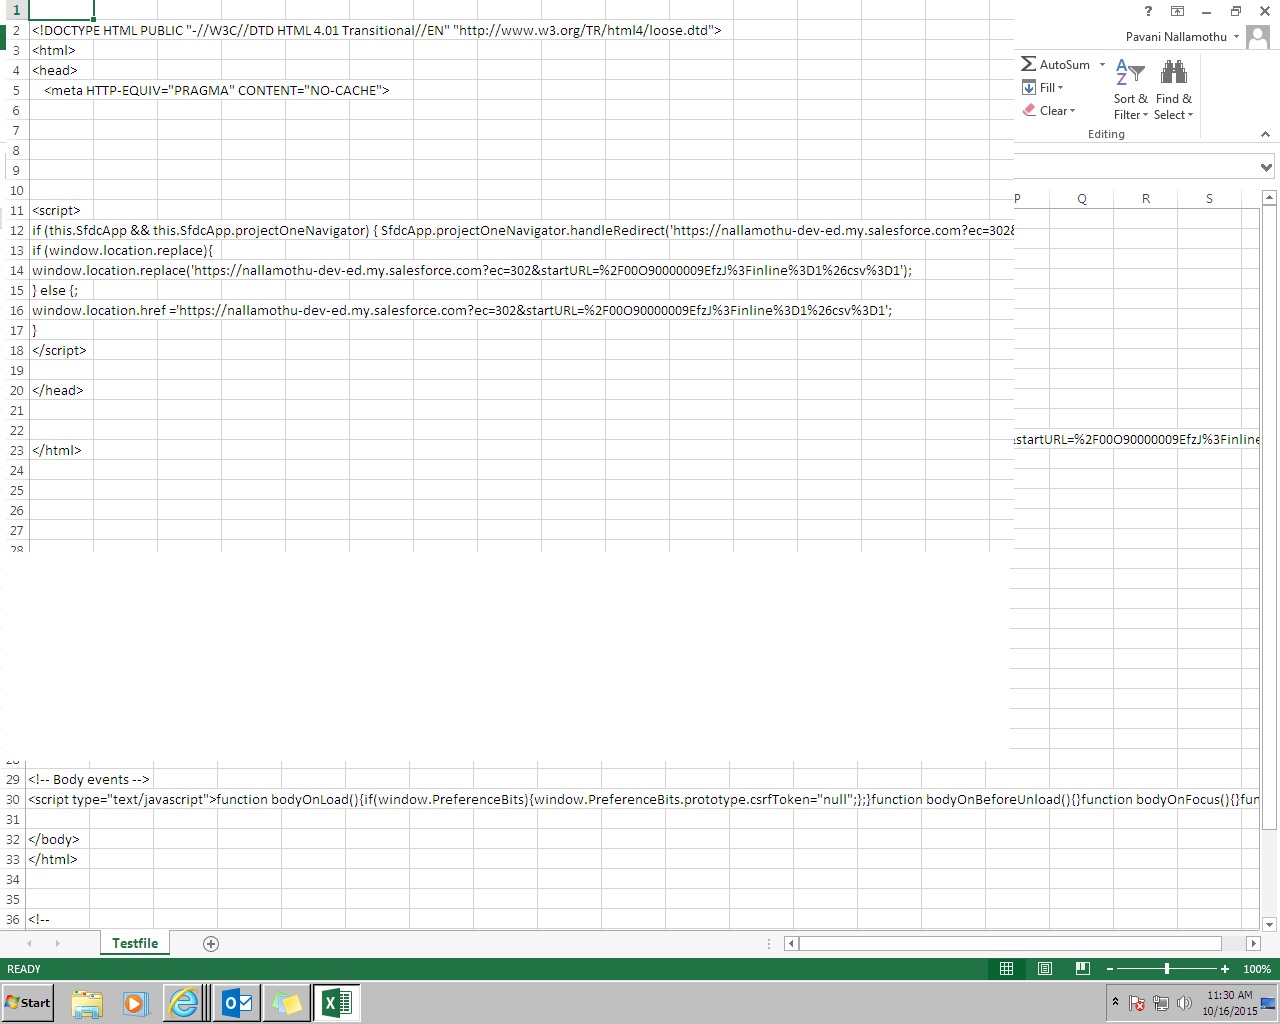
Task: Select column S header
Action: pos(1209,199)
